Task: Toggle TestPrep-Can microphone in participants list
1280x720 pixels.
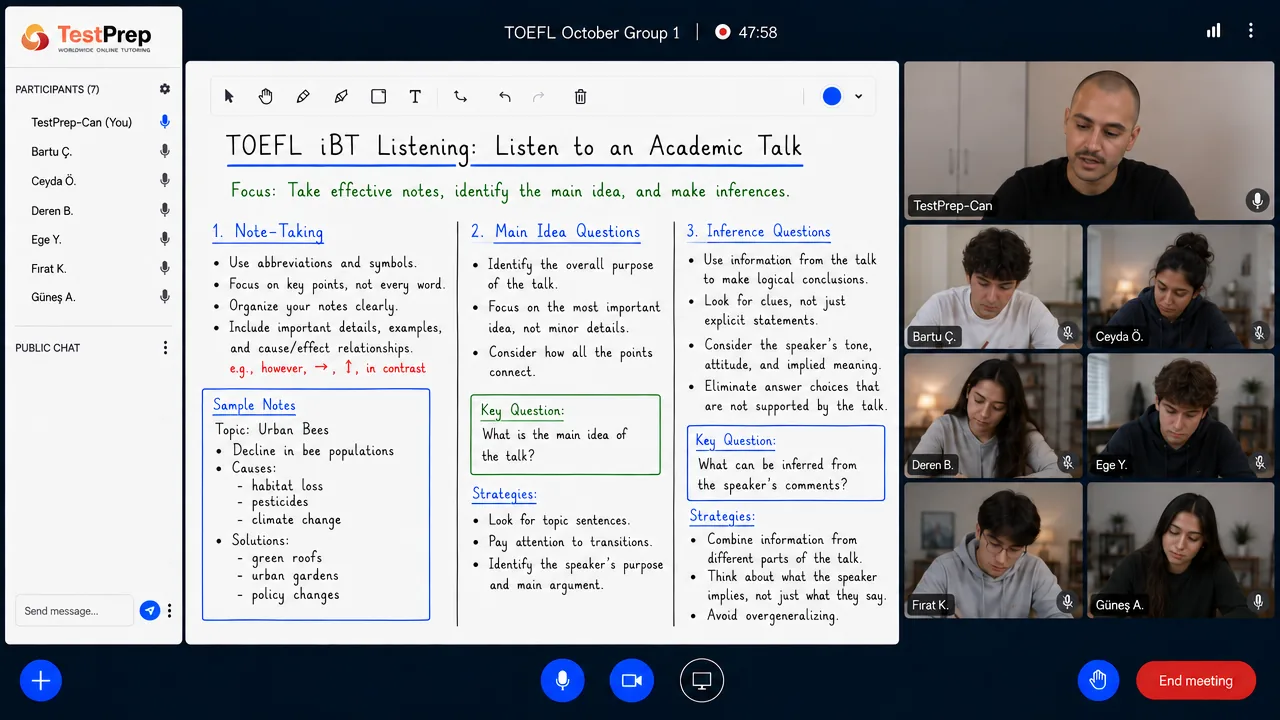Action: point(165,122)
